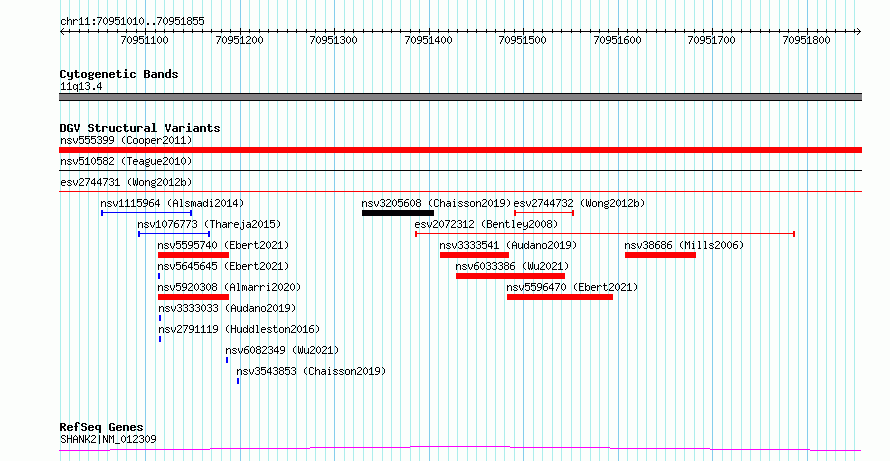
Task: Click the nsv555399 (Cooper2011) red variant bar
Action: tap(460, 150)
